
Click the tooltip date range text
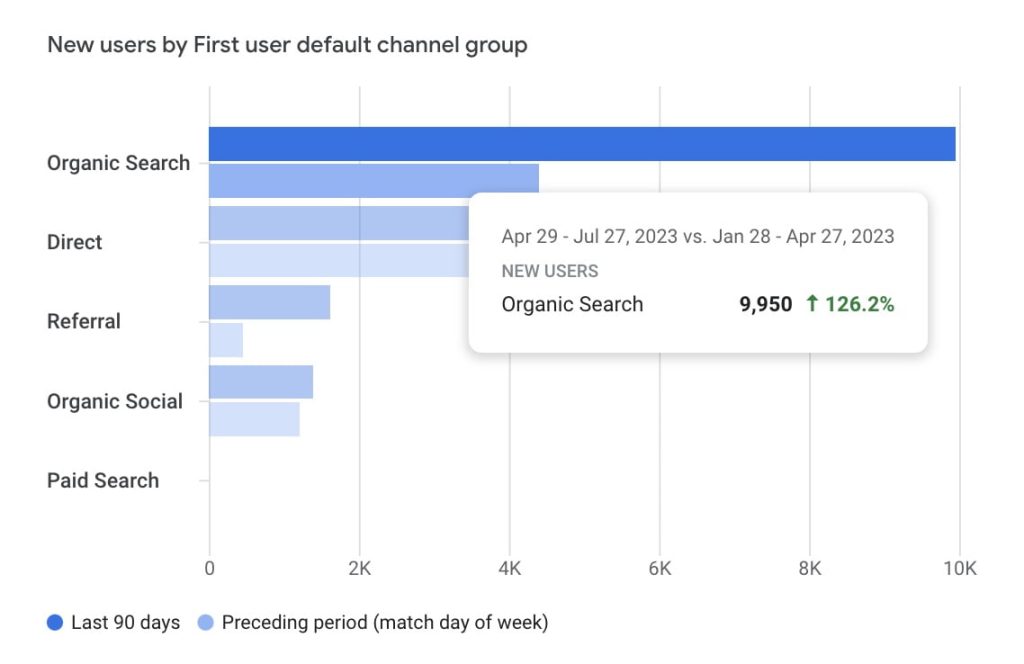[x=697, y=236]
